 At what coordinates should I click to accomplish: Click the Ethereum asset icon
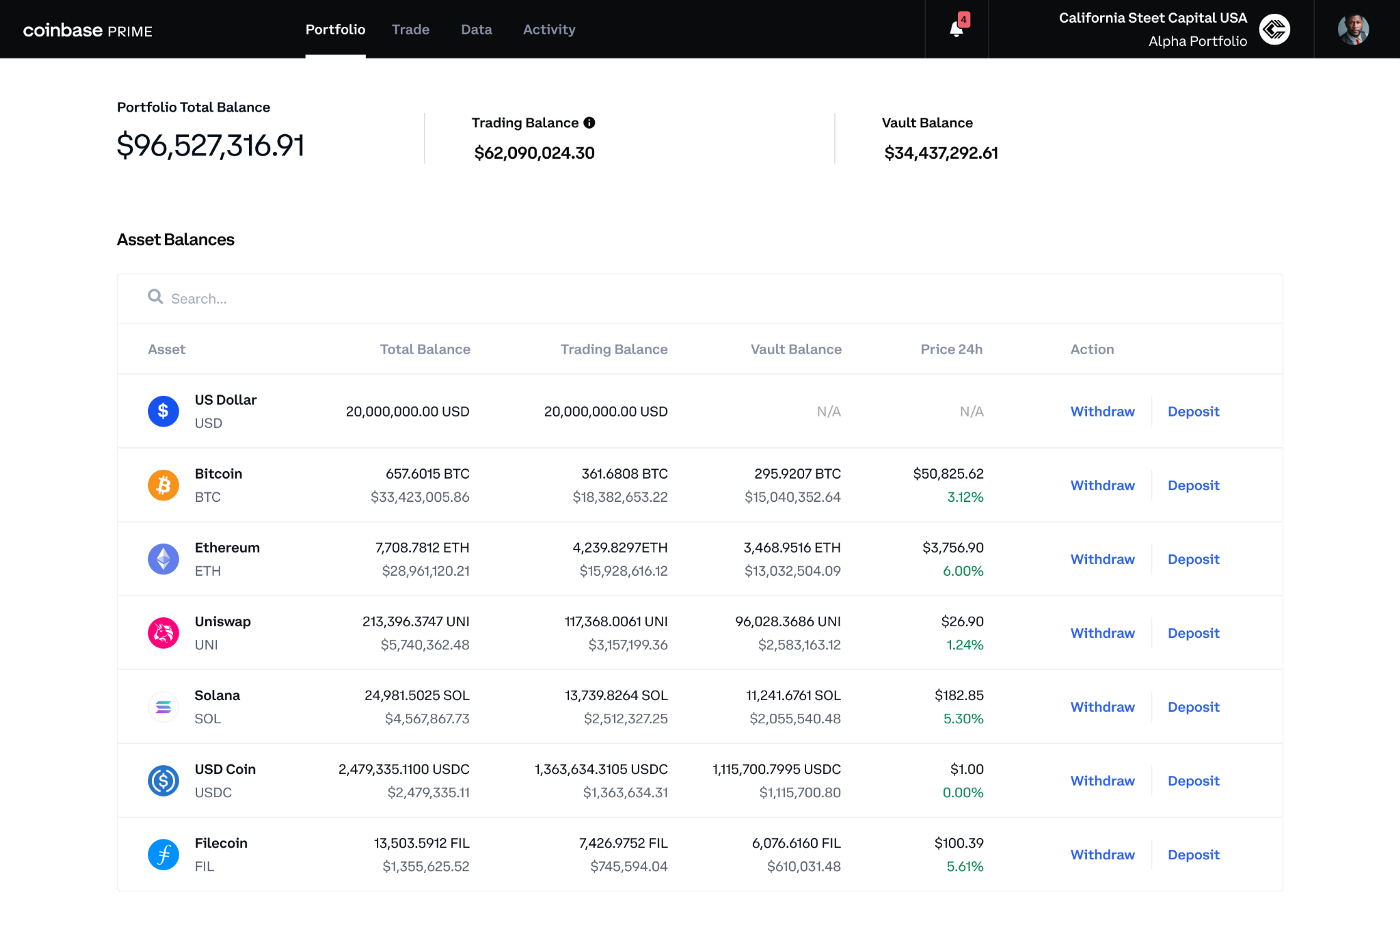(163, 558)
